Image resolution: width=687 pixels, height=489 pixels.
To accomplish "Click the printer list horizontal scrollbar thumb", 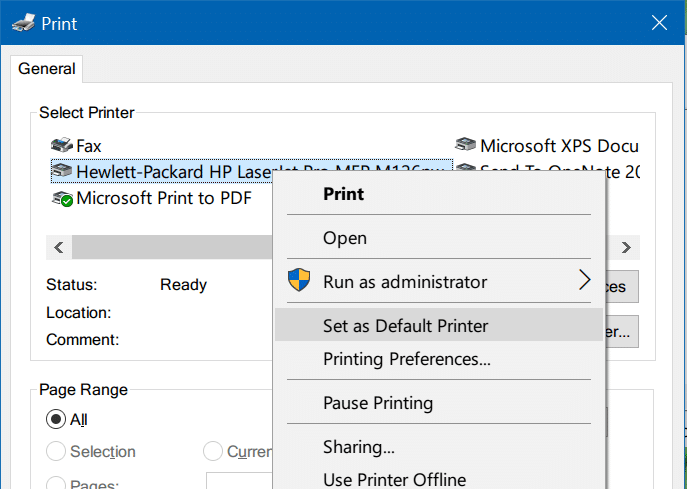I will tap(172, 247).
